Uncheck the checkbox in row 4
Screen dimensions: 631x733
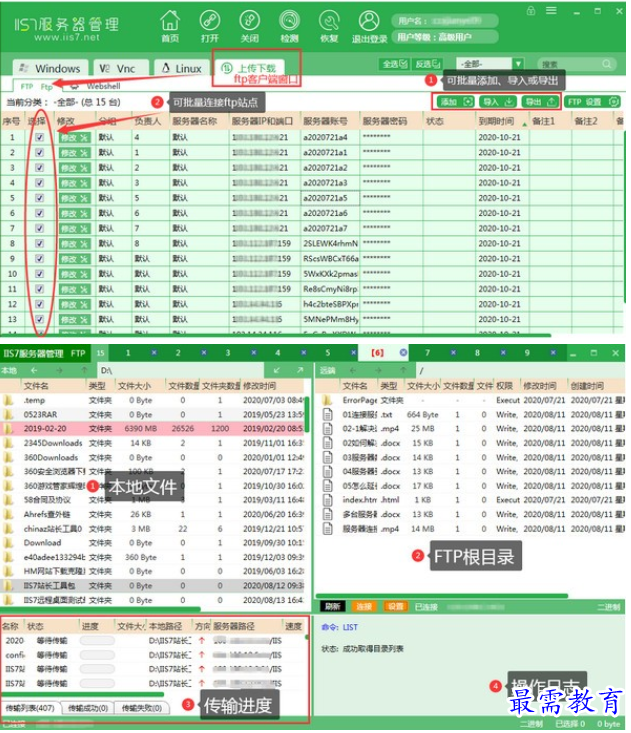pyautogui.click(x=40, y=183)
